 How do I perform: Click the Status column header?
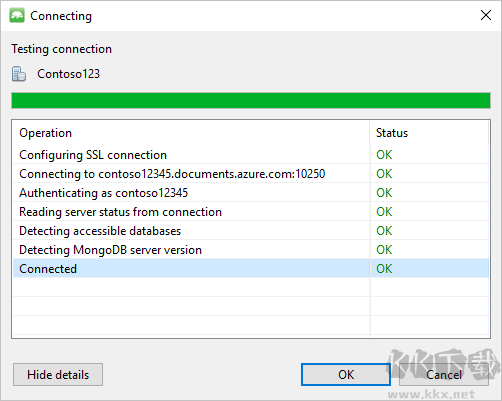click(x=429, y=133)
